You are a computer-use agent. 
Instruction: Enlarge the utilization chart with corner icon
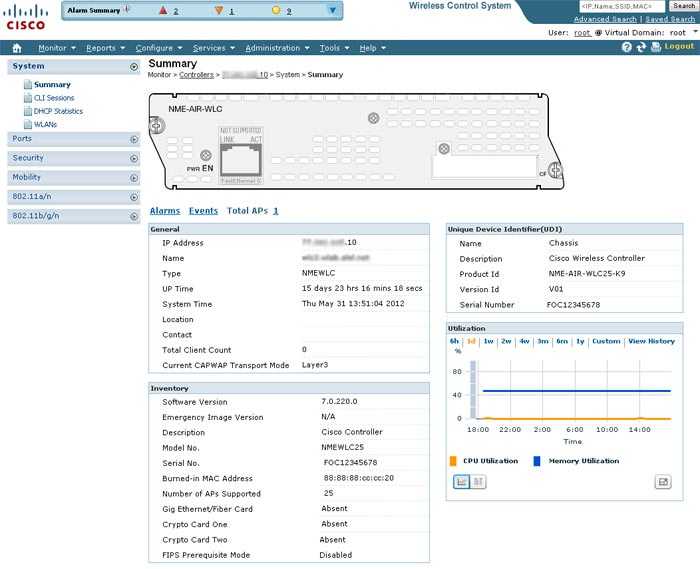663,482
